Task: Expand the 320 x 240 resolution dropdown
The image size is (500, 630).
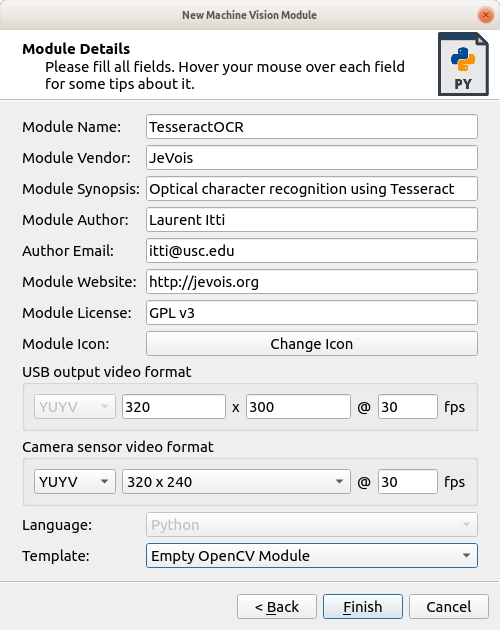Action: (x=236, y=482)
